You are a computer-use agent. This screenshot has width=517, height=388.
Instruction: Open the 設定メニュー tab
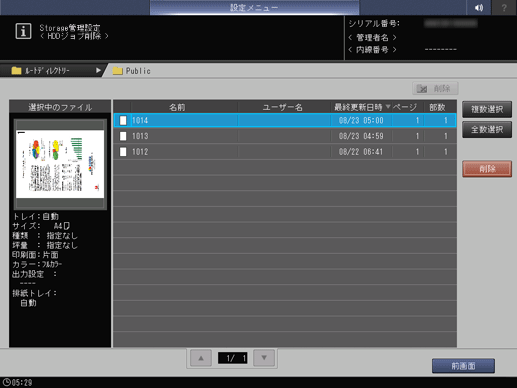click(x=254, y=7)
